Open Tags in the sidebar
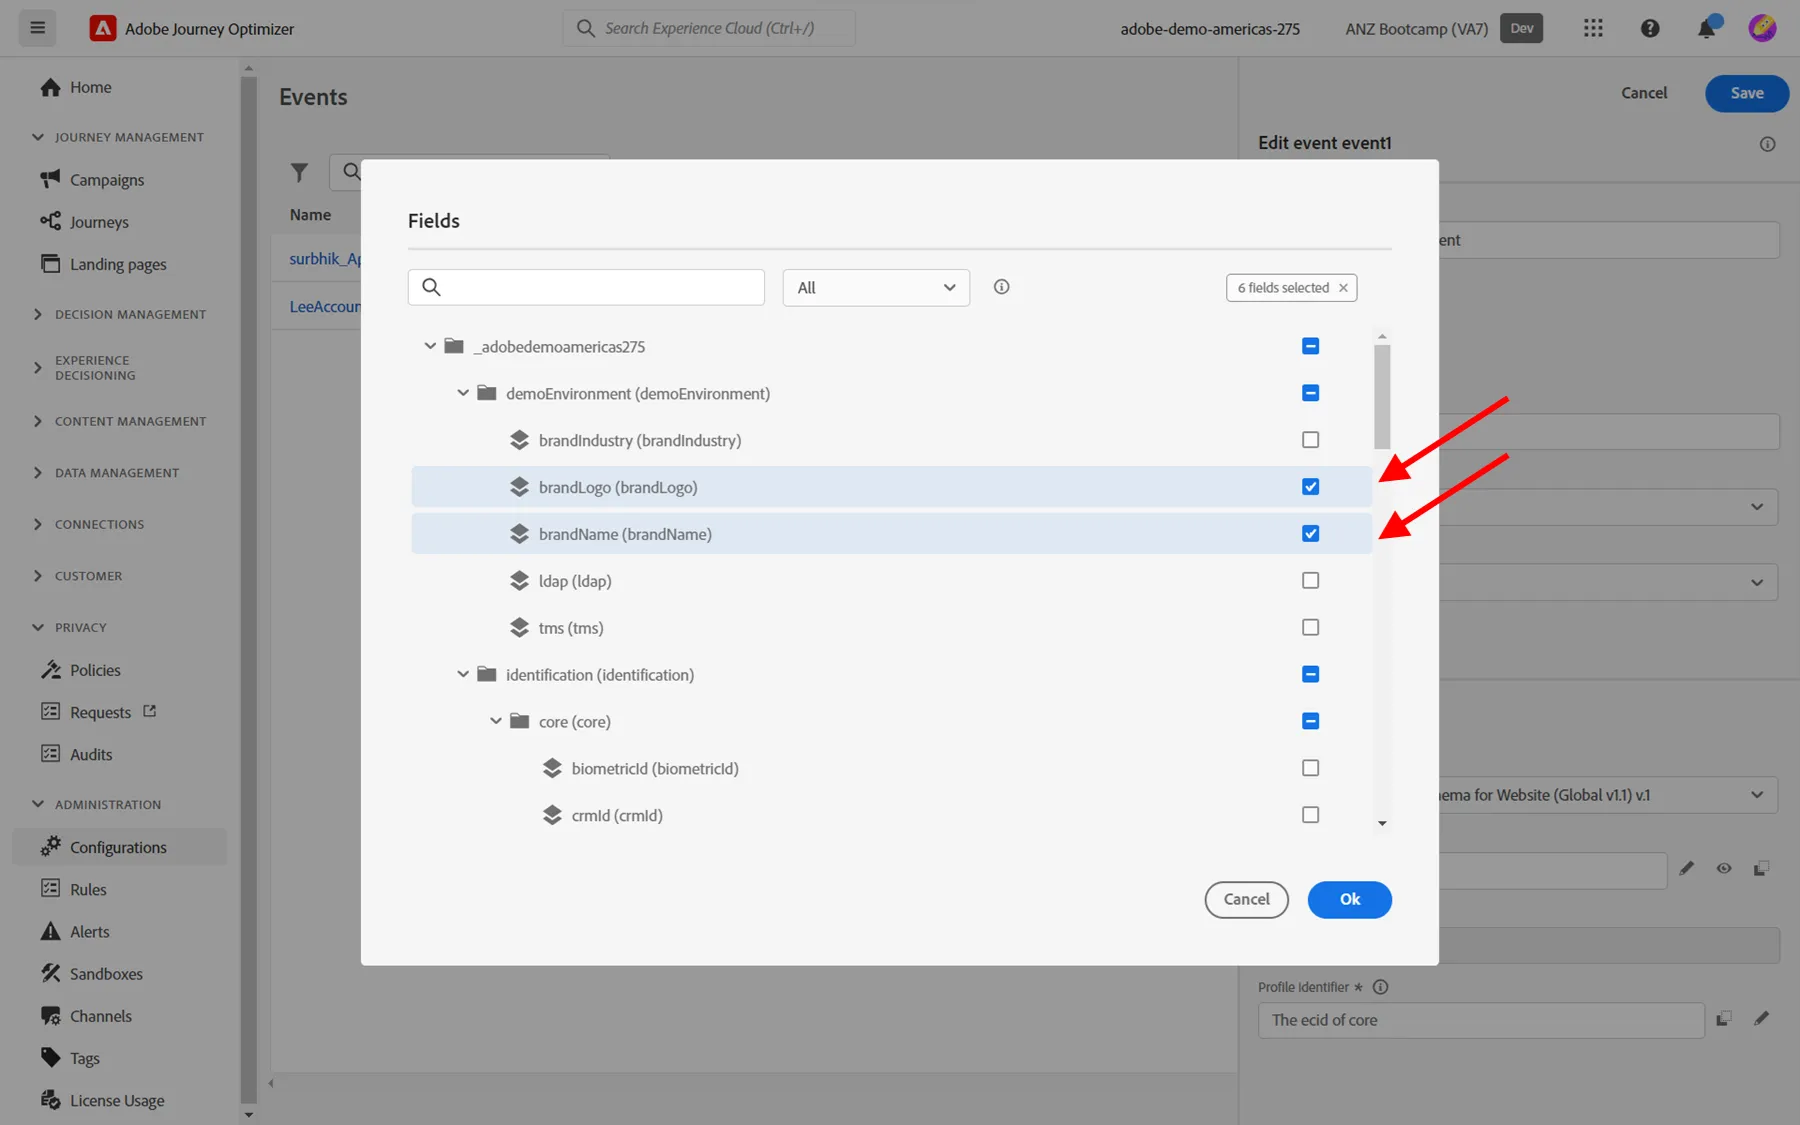 (x=85, y=1058)
